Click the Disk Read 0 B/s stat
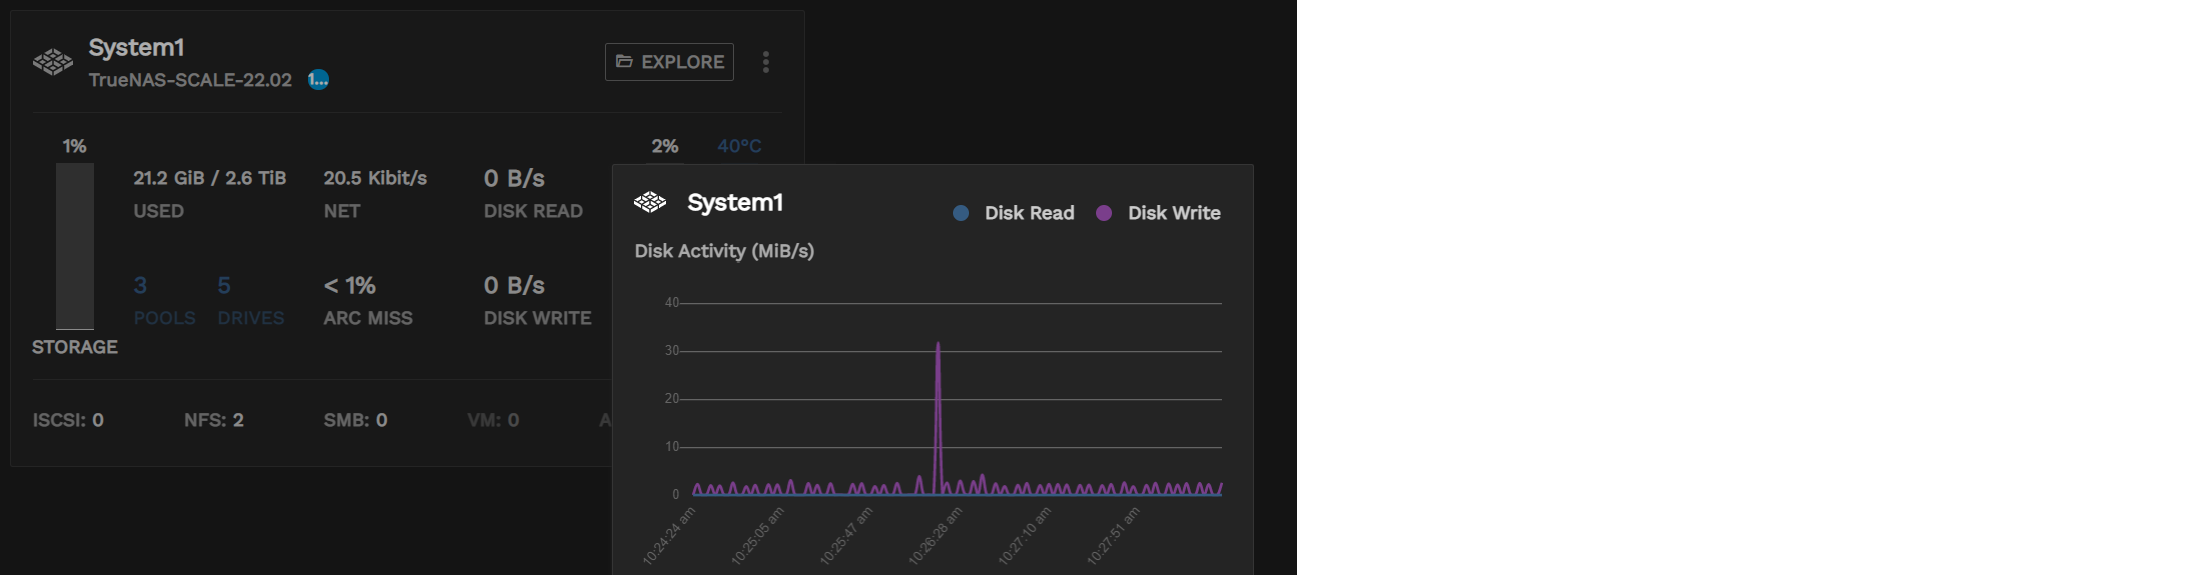Image resolution: width=2200 pixels, height=575 pixels. tap(515, 179)
